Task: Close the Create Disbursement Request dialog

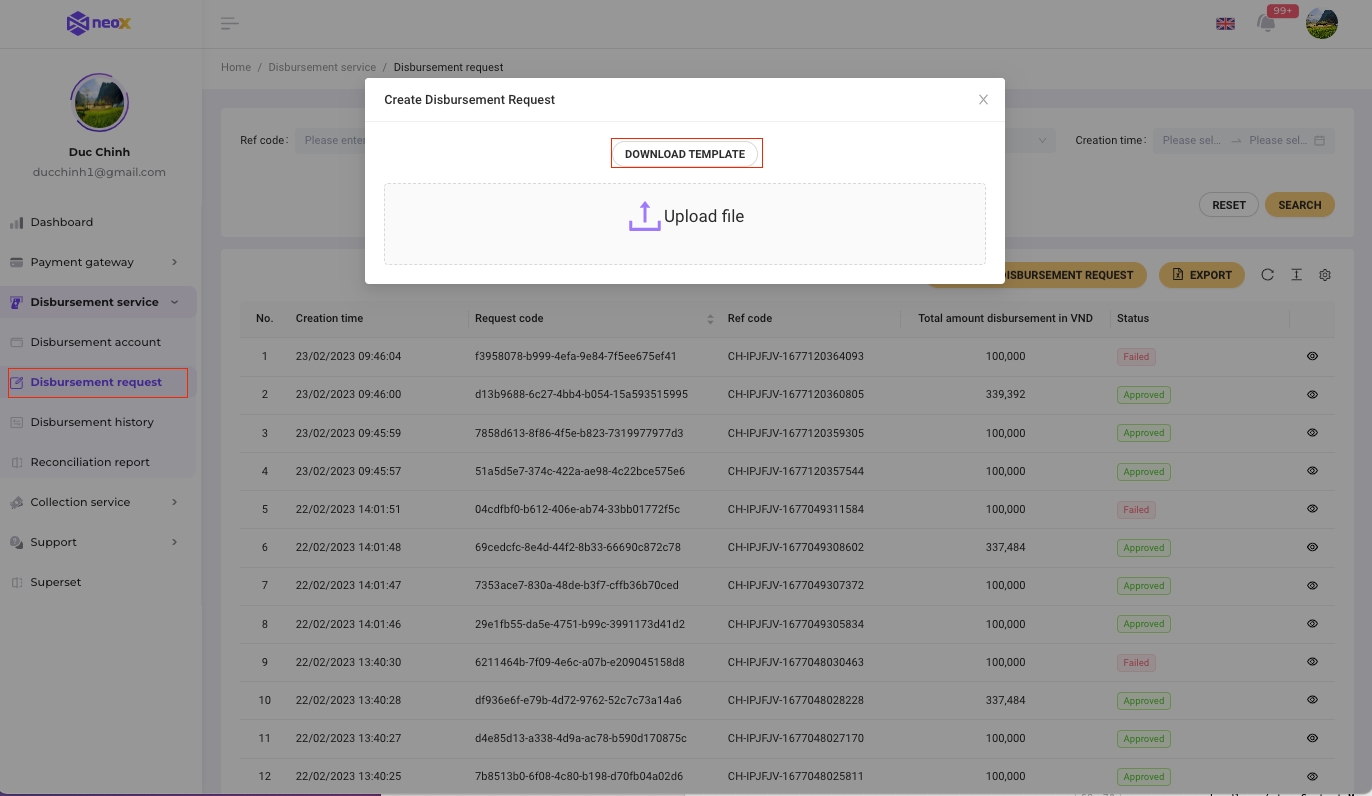Action: tap(983, 100)
